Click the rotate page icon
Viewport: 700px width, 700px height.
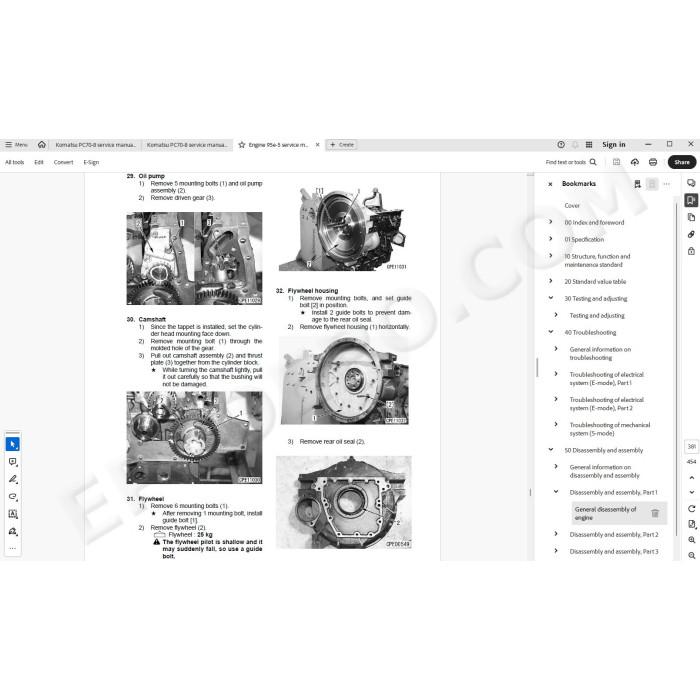click(692, 508)
